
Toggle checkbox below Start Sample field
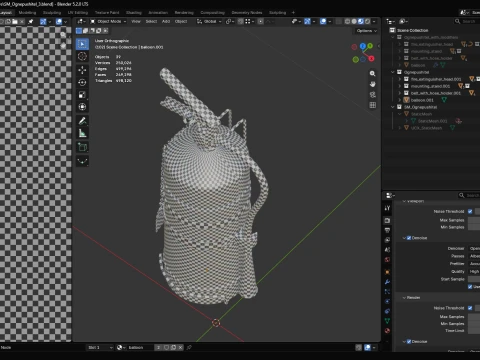pyautogui.click(x=470, y=287)
